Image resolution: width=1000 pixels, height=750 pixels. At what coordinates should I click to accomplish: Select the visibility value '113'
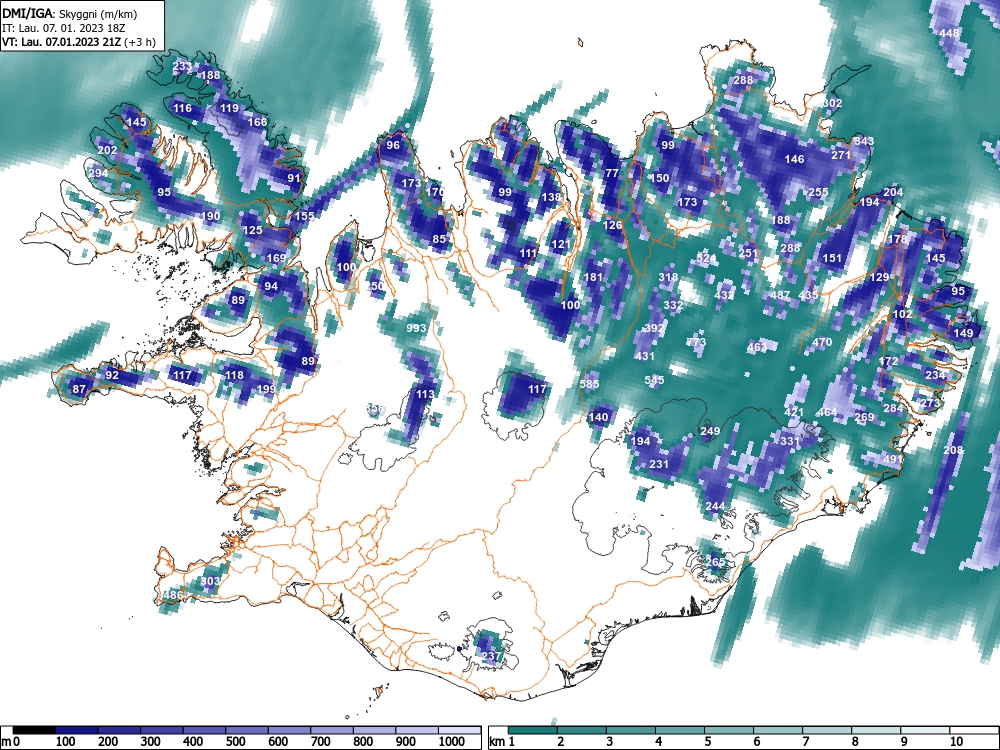[x=425, y=394]
